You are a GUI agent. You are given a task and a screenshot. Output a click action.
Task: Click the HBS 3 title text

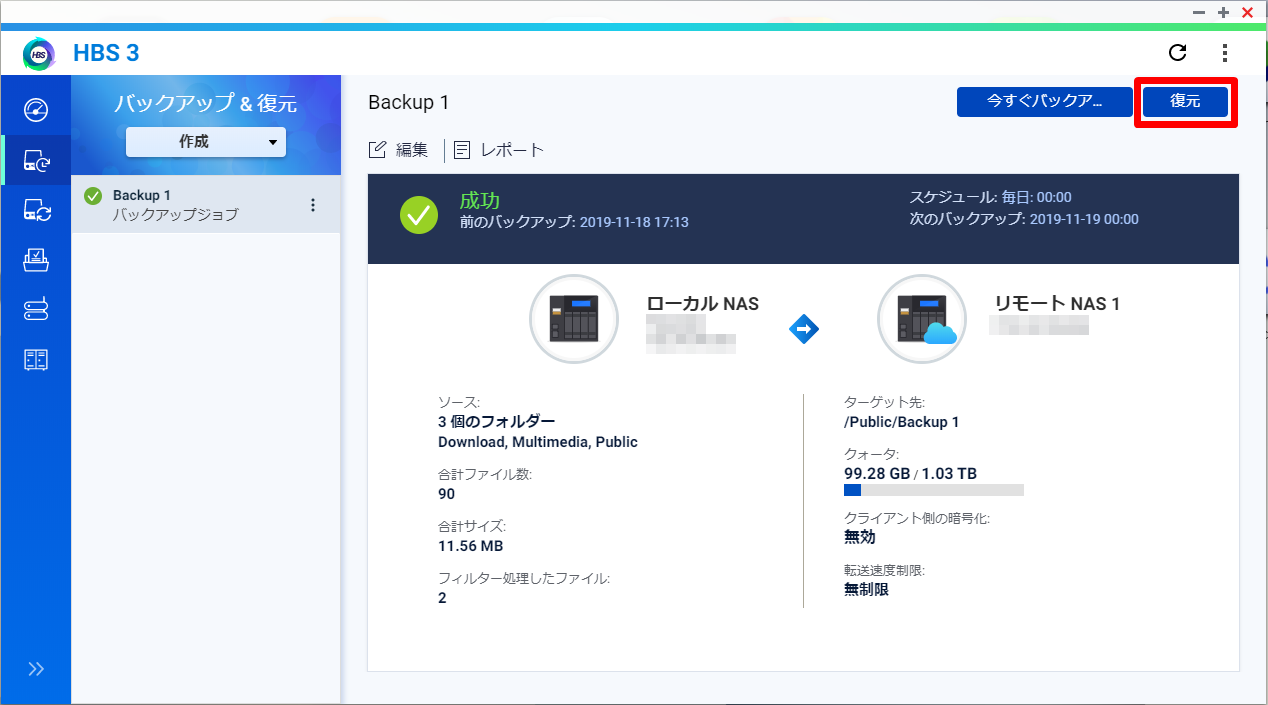[106, 53]
